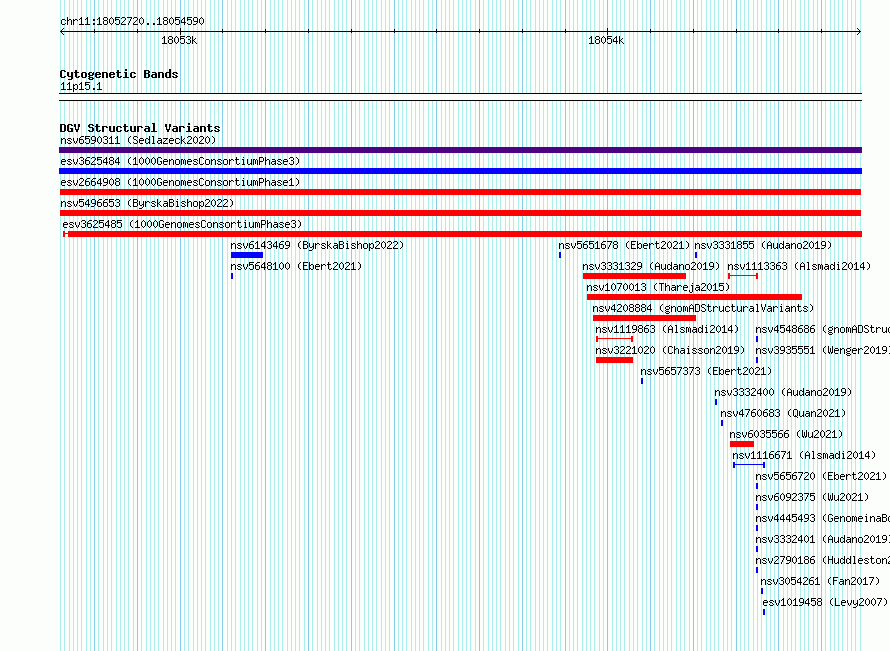Select the nsv3331329 red variant bar

pyautogui.click(x=634, y=276)
